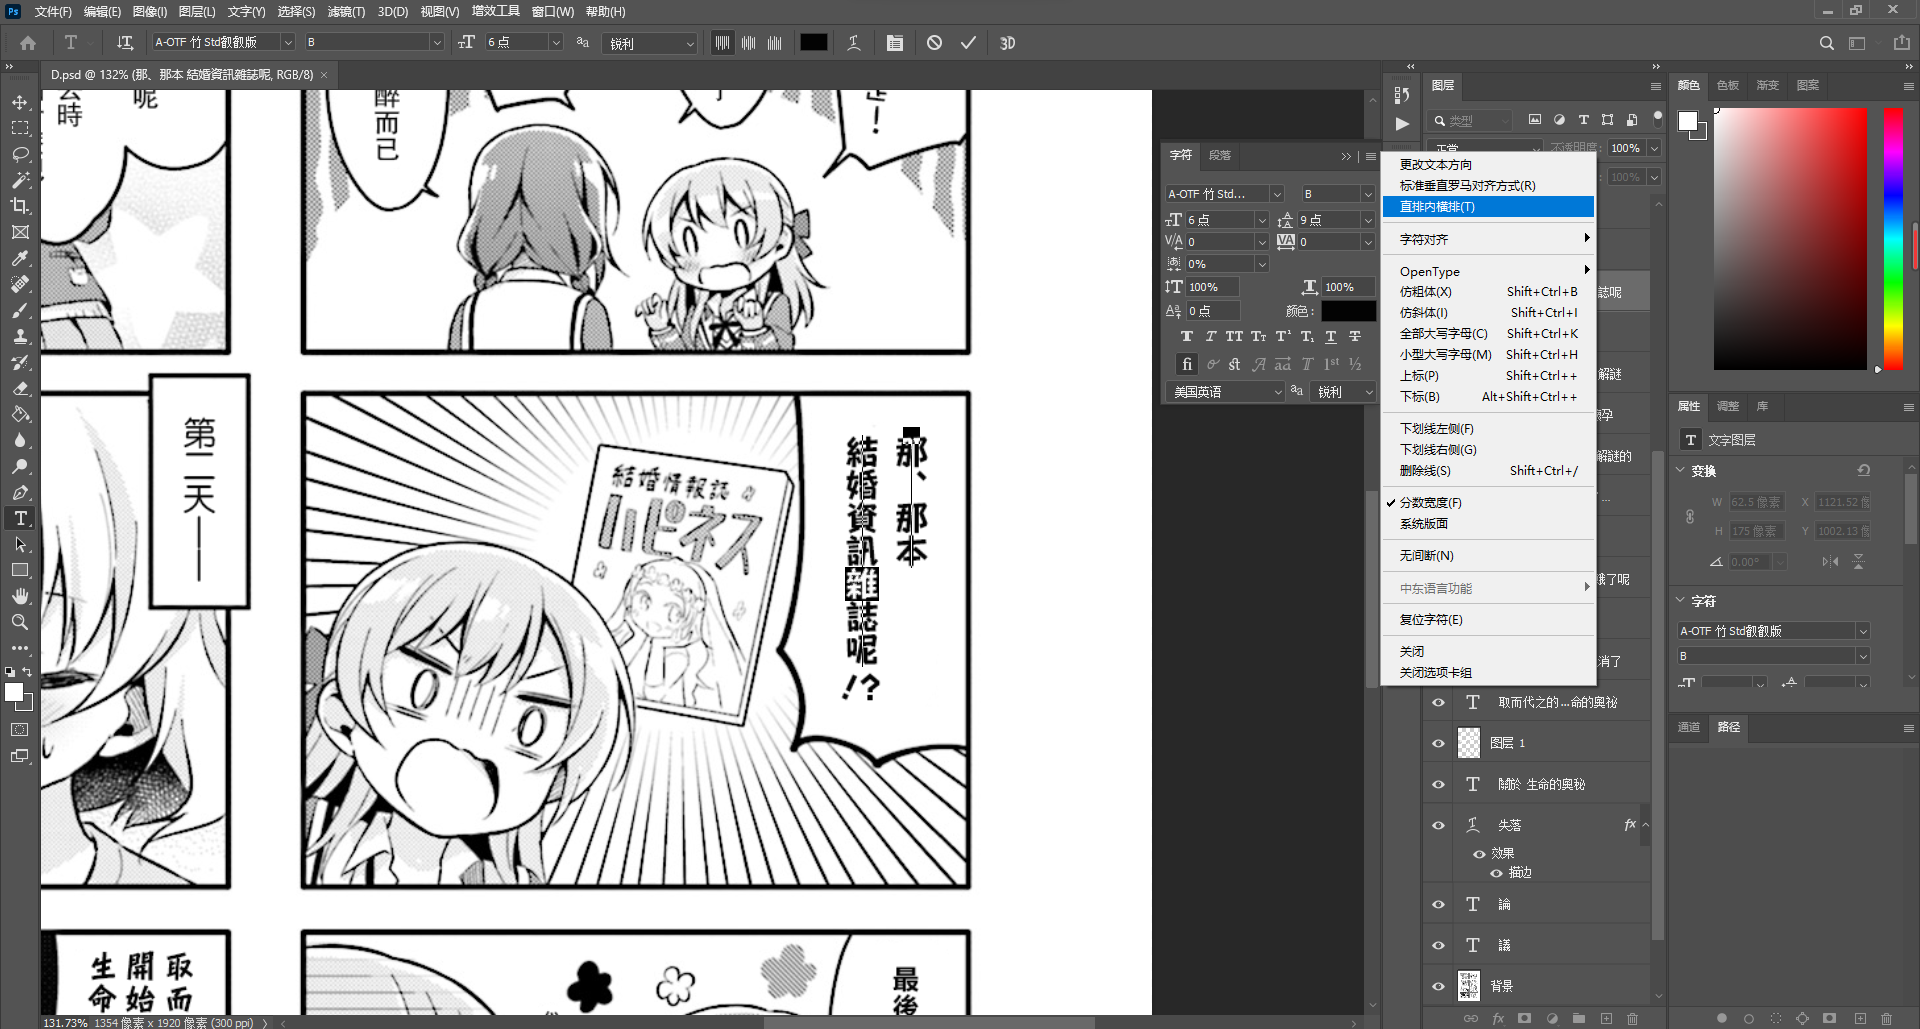Close the D.psd document tab

[x=324, y=75]
